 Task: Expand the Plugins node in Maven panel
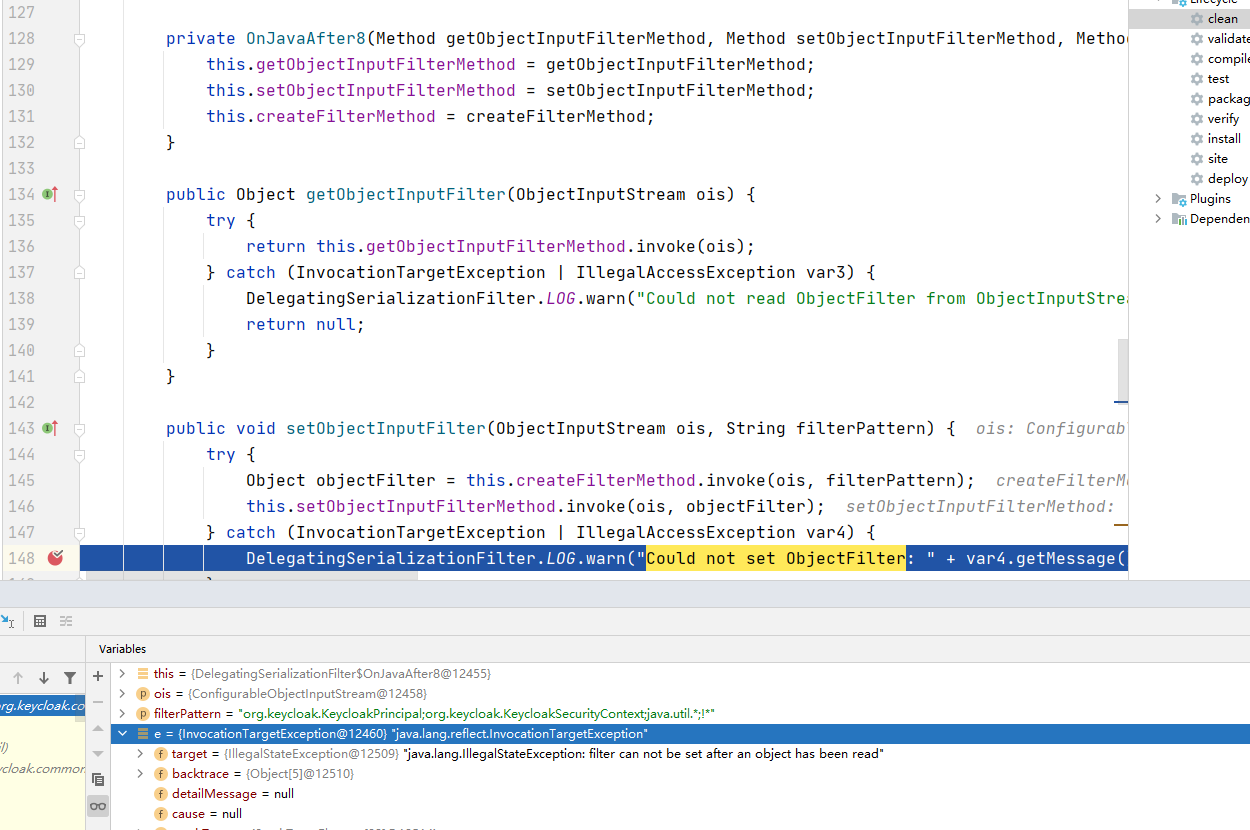[1159, 198]
